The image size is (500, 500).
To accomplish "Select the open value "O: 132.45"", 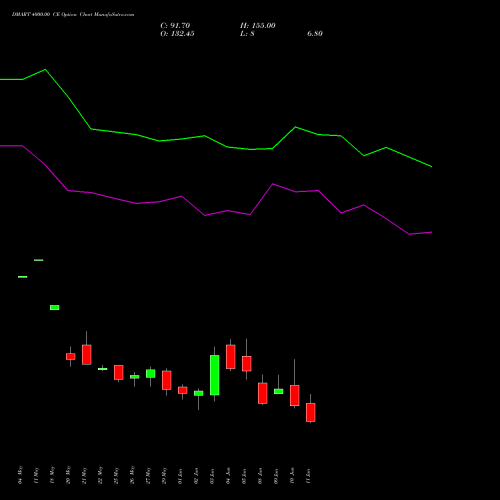I will coord(177,34).
